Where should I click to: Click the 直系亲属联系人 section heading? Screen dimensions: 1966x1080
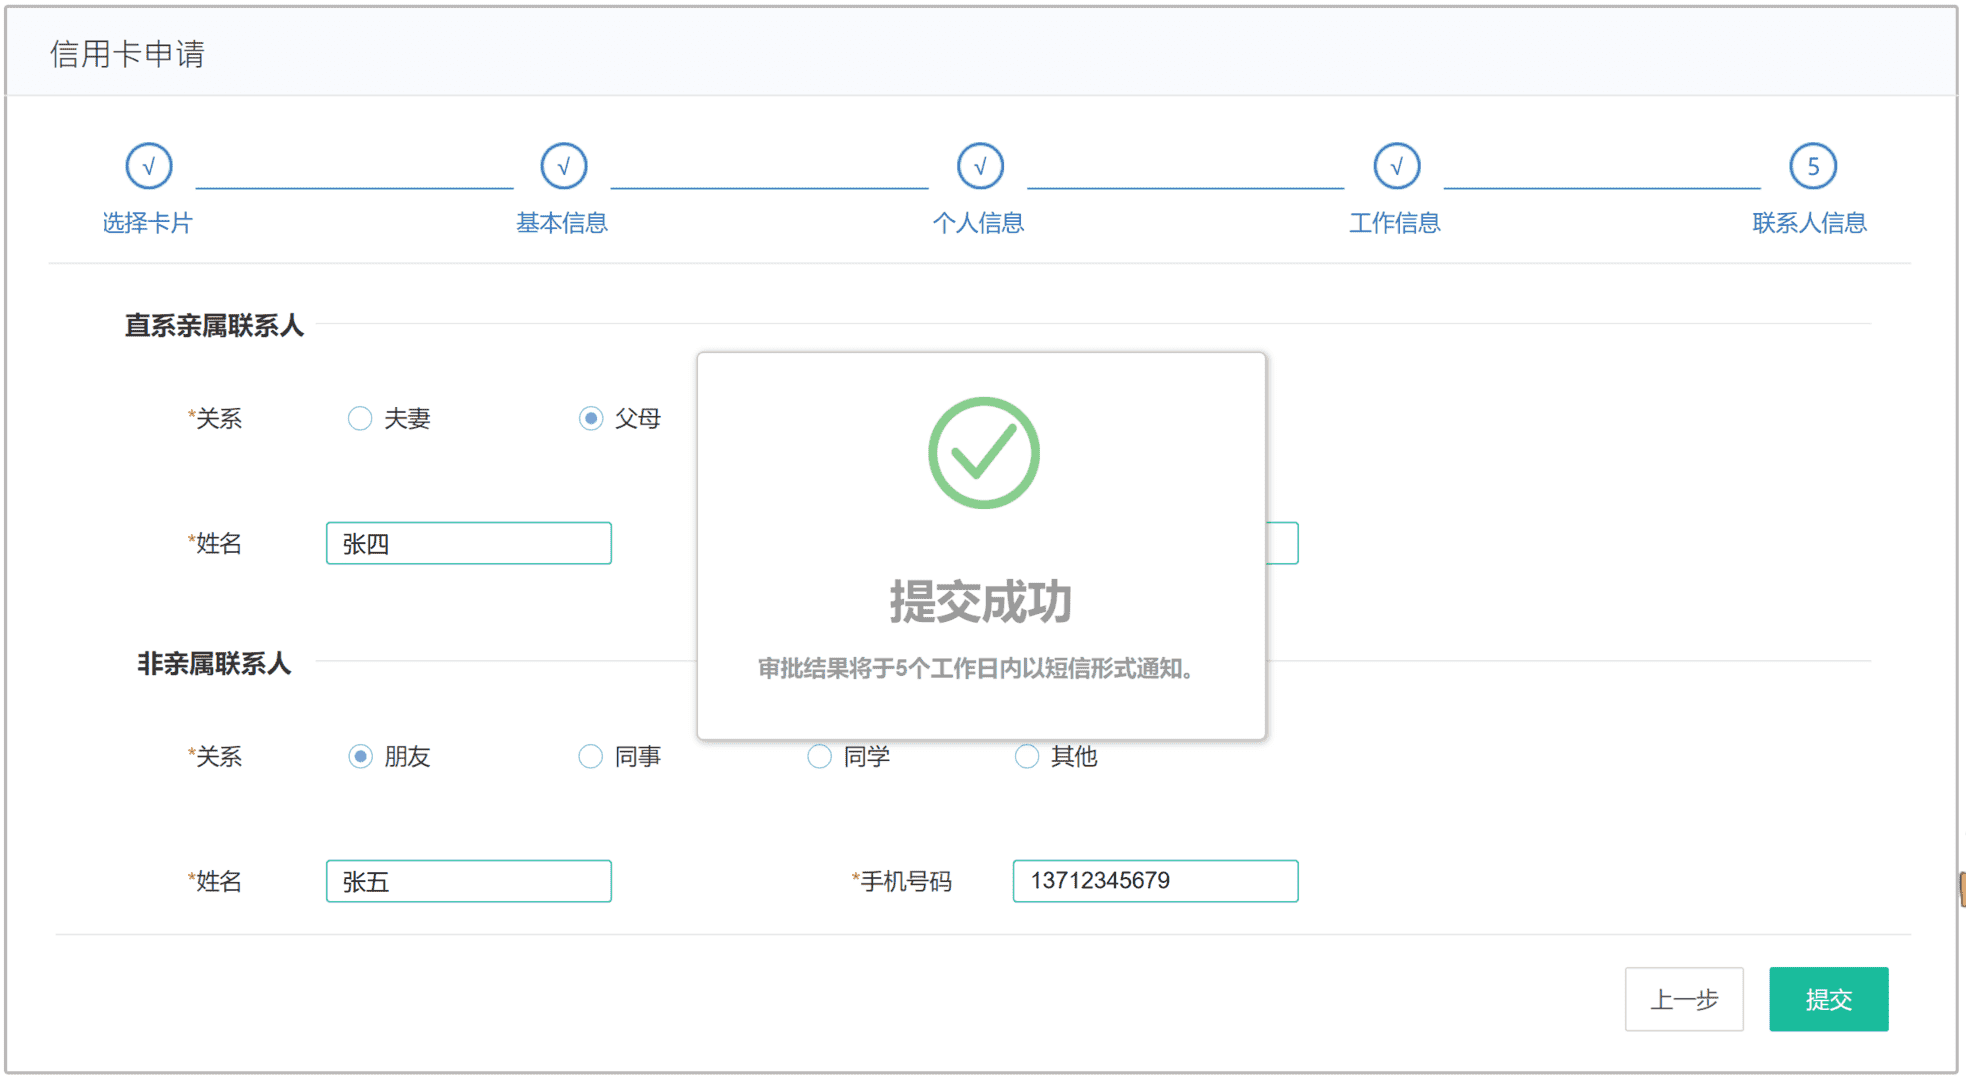click(214, 326)
